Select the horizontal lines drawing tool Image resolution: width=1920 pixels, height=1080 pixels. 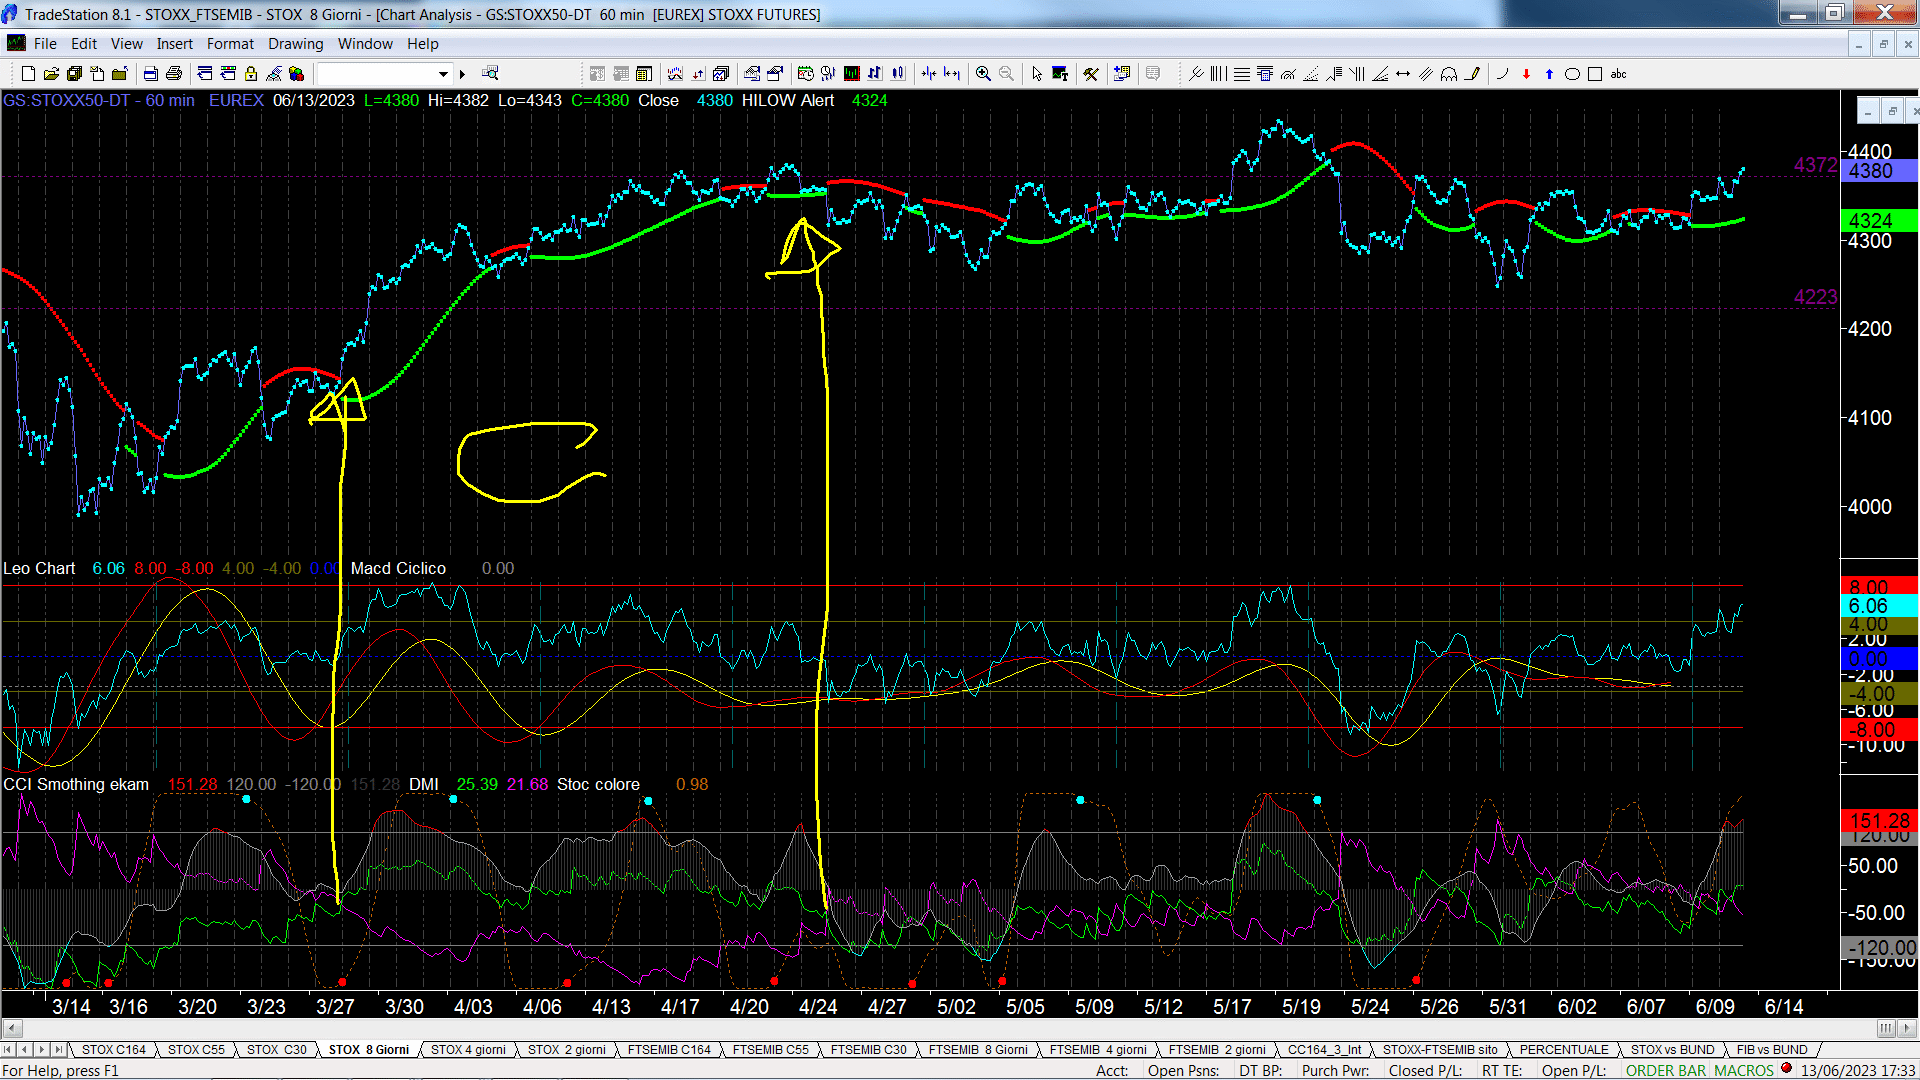coord(1242,74)
